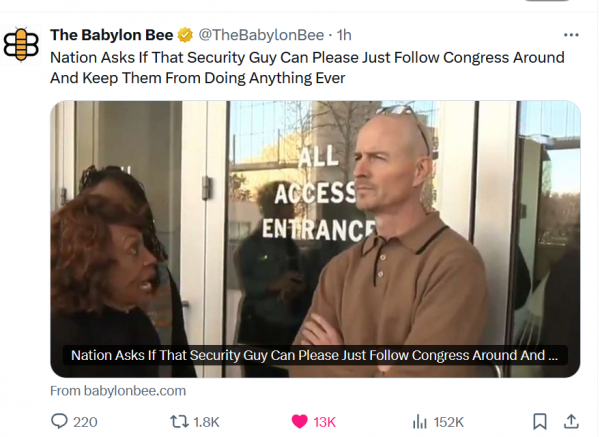600x437 pixels.
Task: Repost using the retweet arrows icon
Action: tap(179, 422)
